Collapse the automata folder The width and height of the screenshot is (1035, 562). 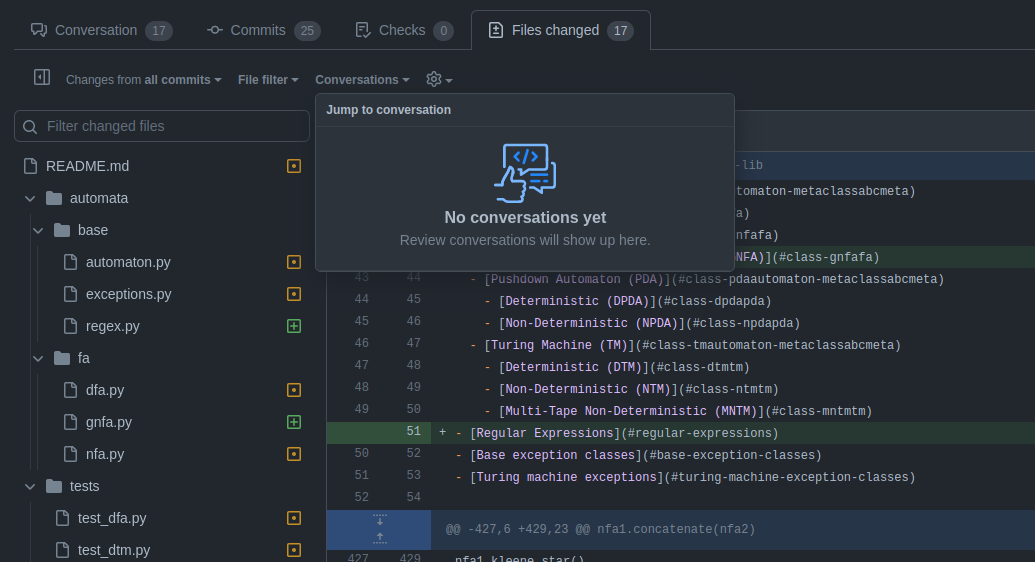pos(30,198)
